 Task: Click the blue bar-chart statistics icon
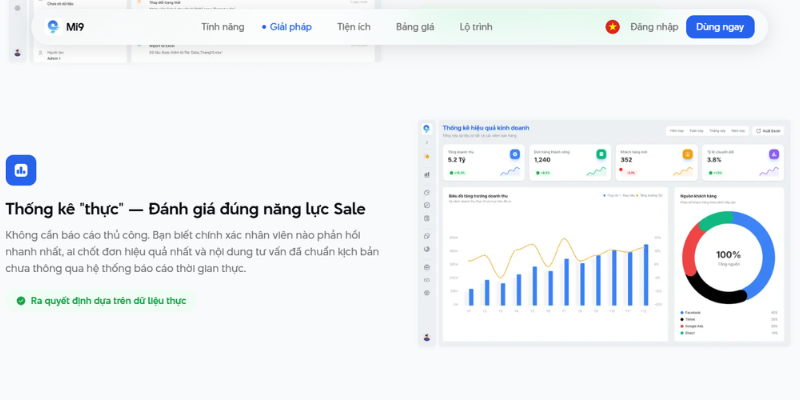[20, 170]
